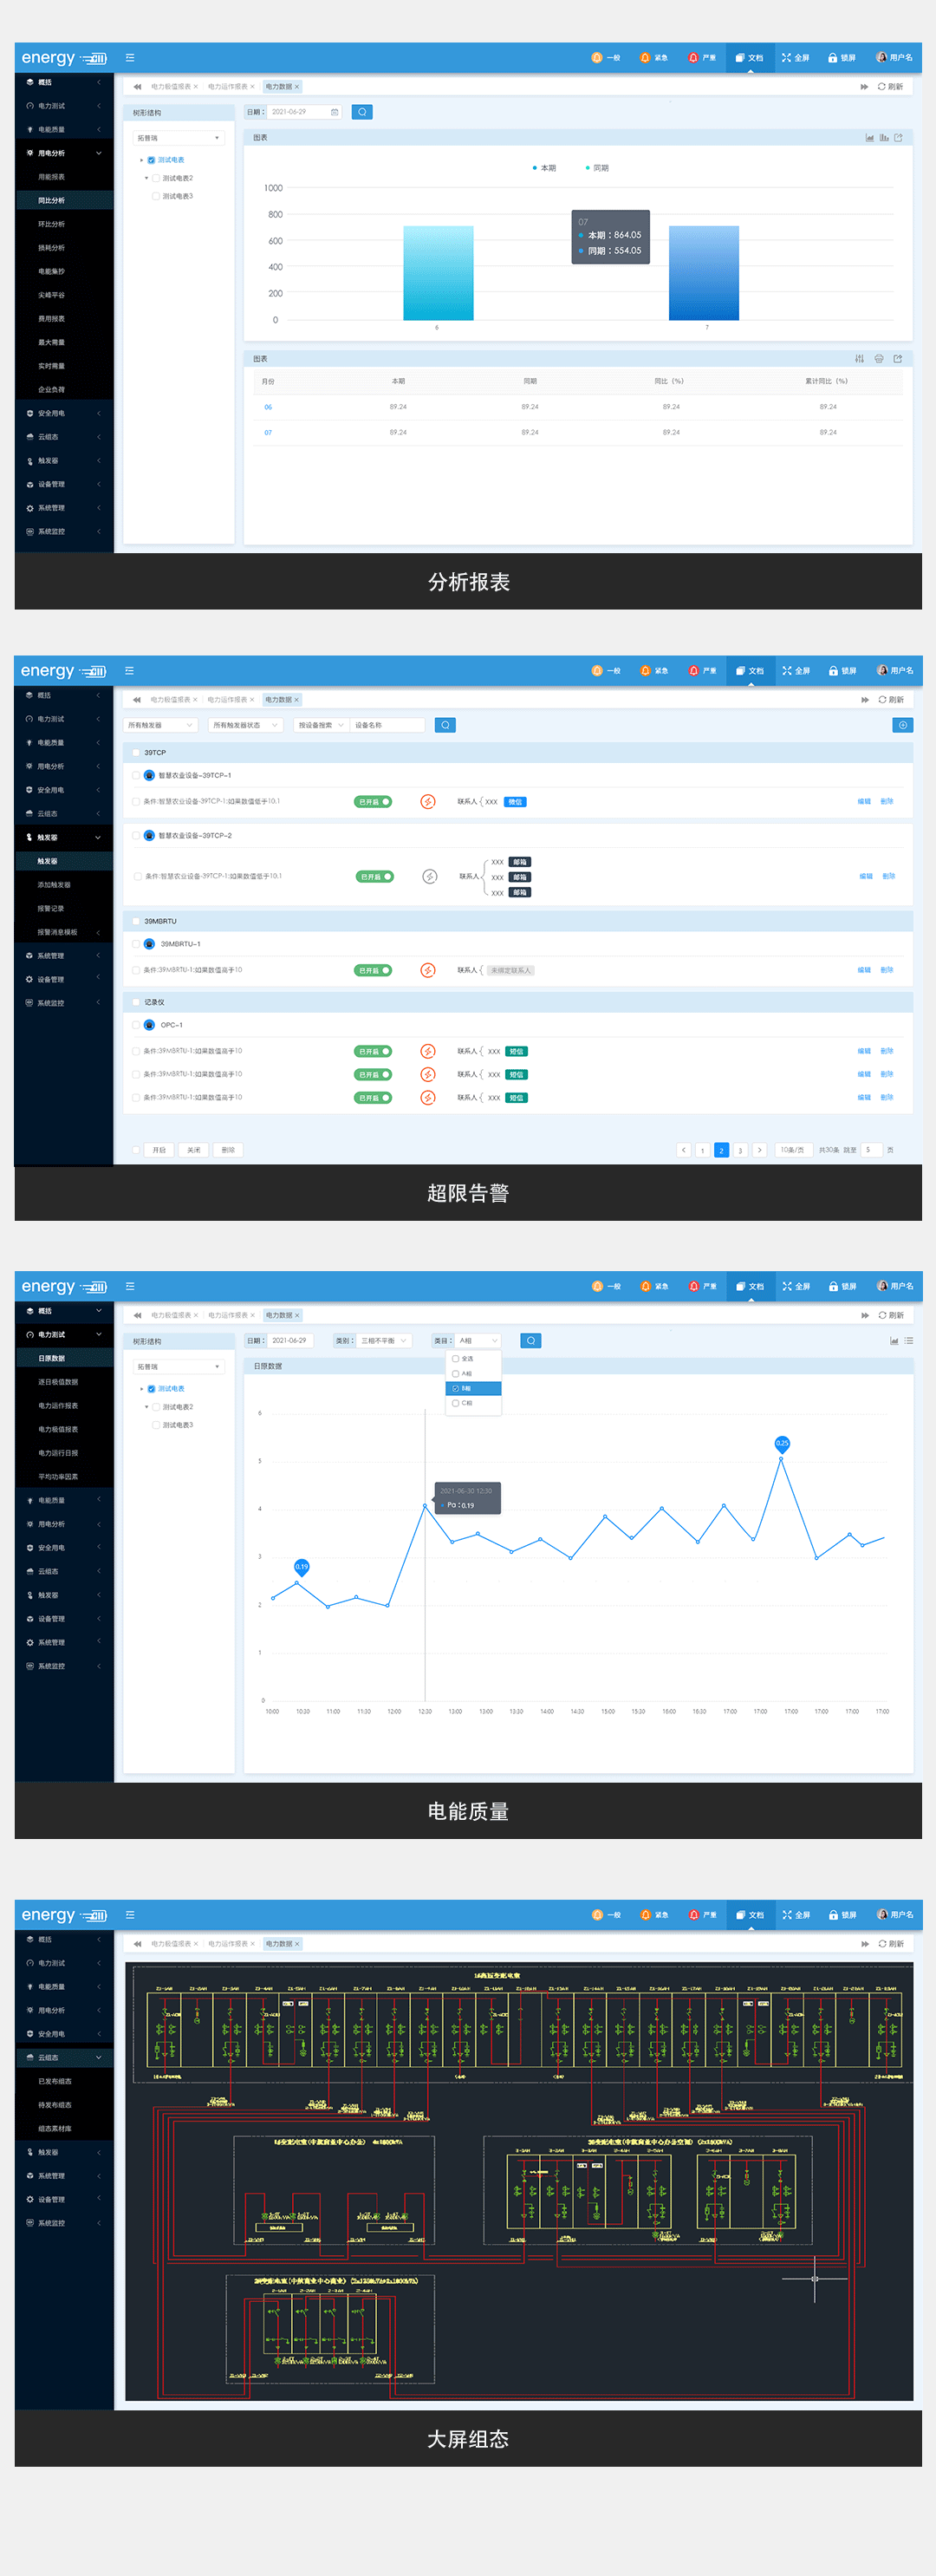Click grey lightning icon in 39TCP-2 row
The height and width of the screenshot is (2576, 936).
pos(429,876)
